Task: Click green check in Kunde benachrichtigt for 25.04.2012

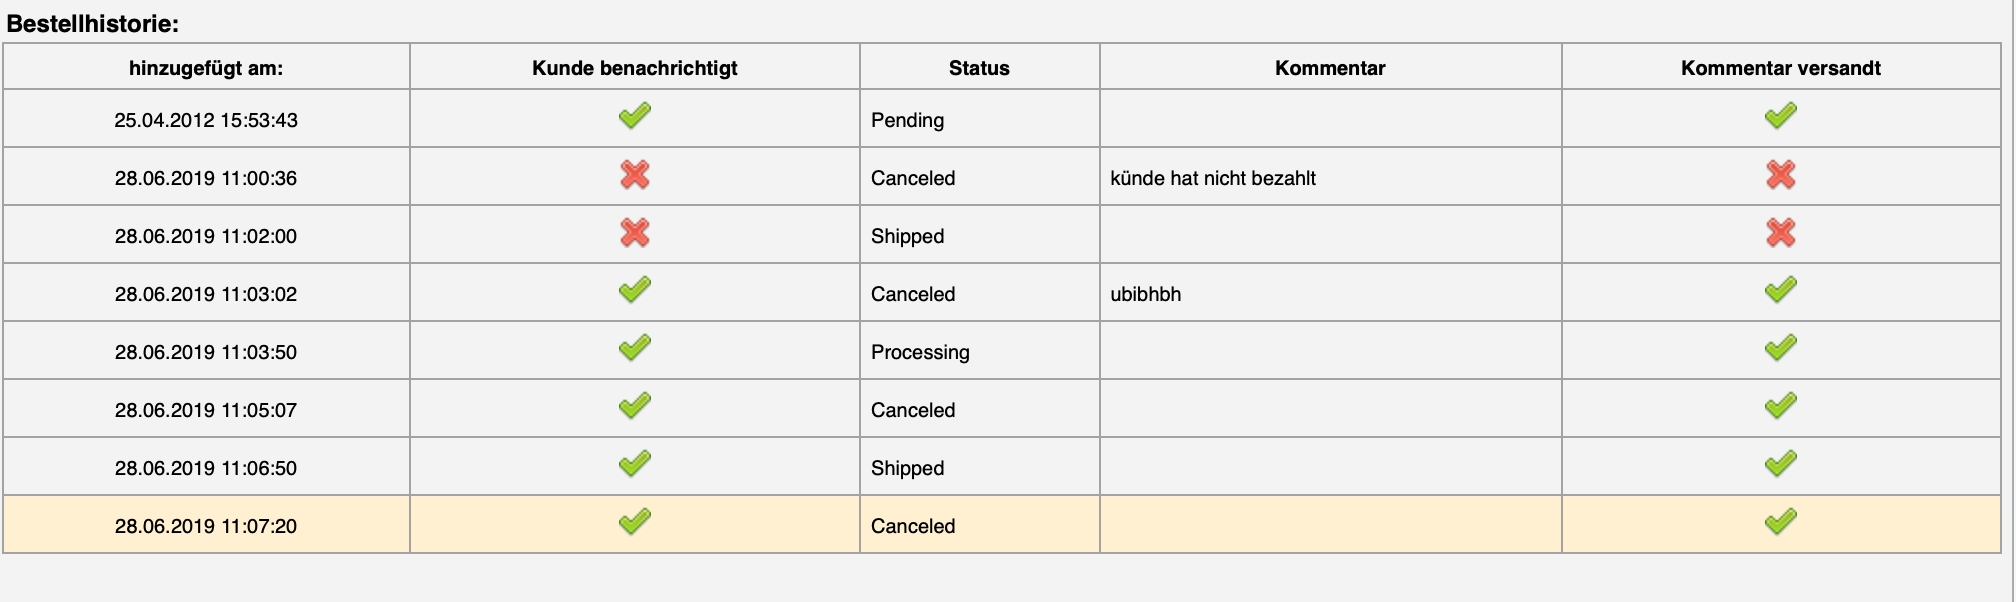Action: [x=634, y=116]
